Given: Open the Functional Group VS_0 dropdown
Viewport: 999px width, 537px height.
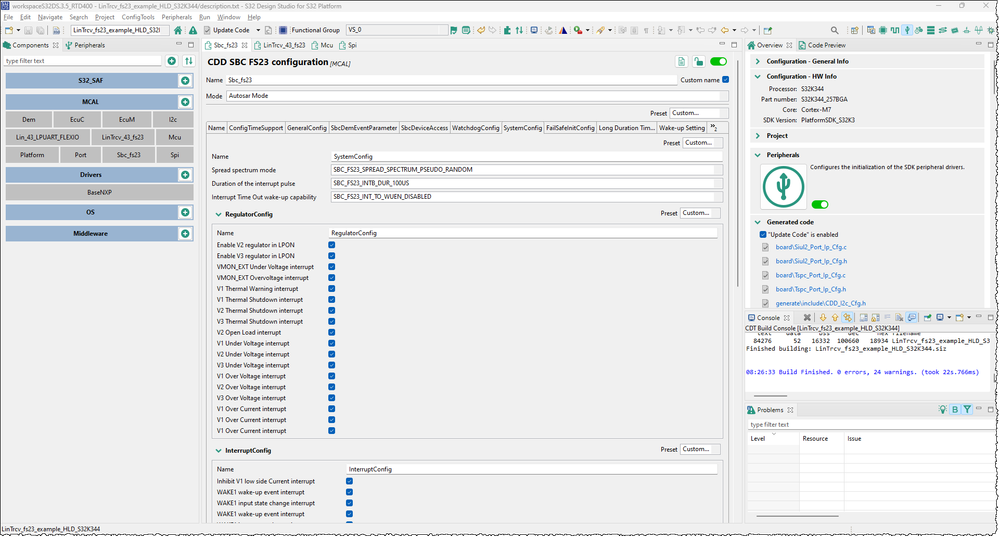Looking at the screenshot, I should [x=397, y=30].
